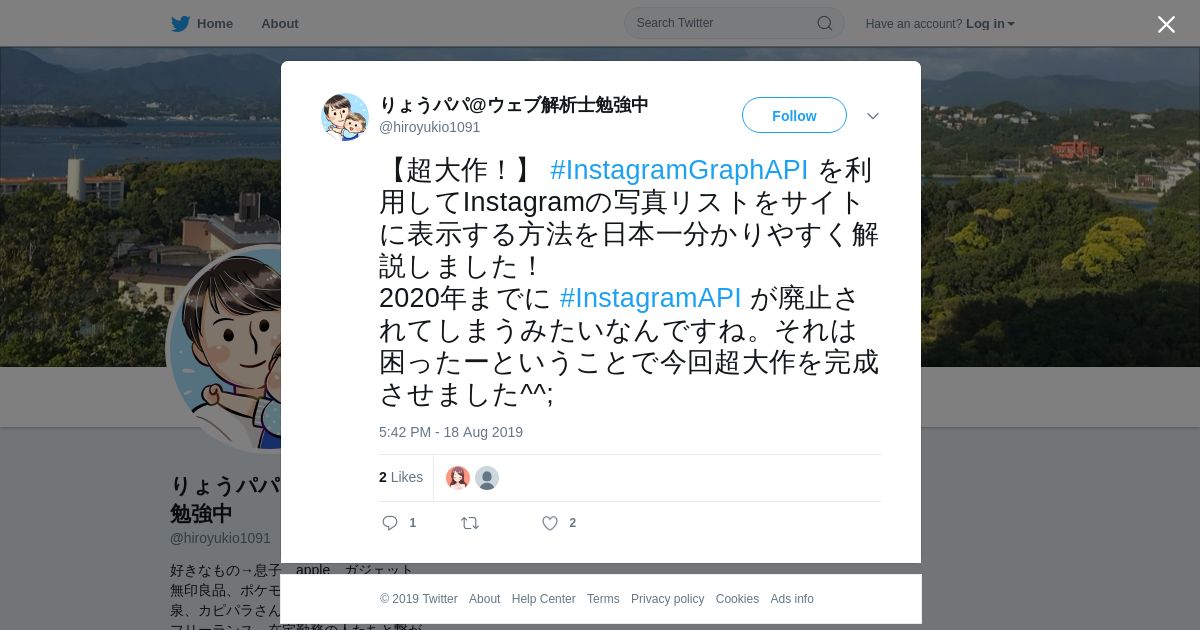The image size is (1200, 630).
Task: Open Terms footer link
Action: 603,599
